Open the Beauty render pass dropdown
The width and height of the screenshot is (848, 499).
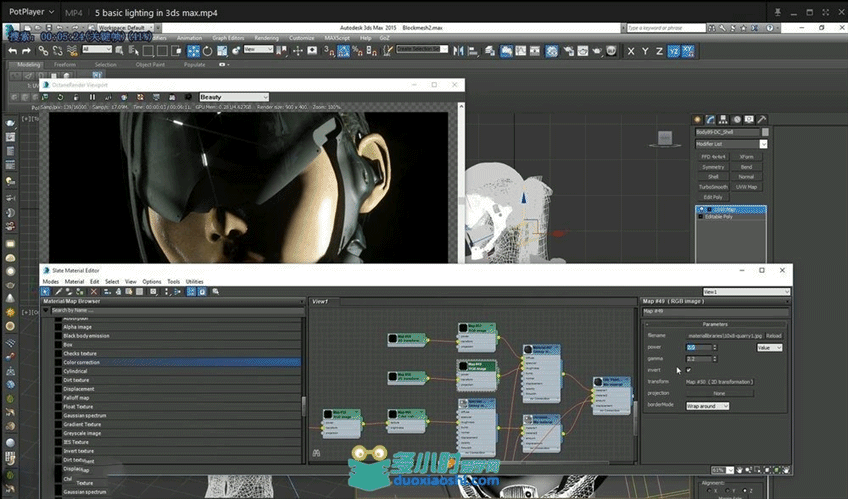[234, 97]
